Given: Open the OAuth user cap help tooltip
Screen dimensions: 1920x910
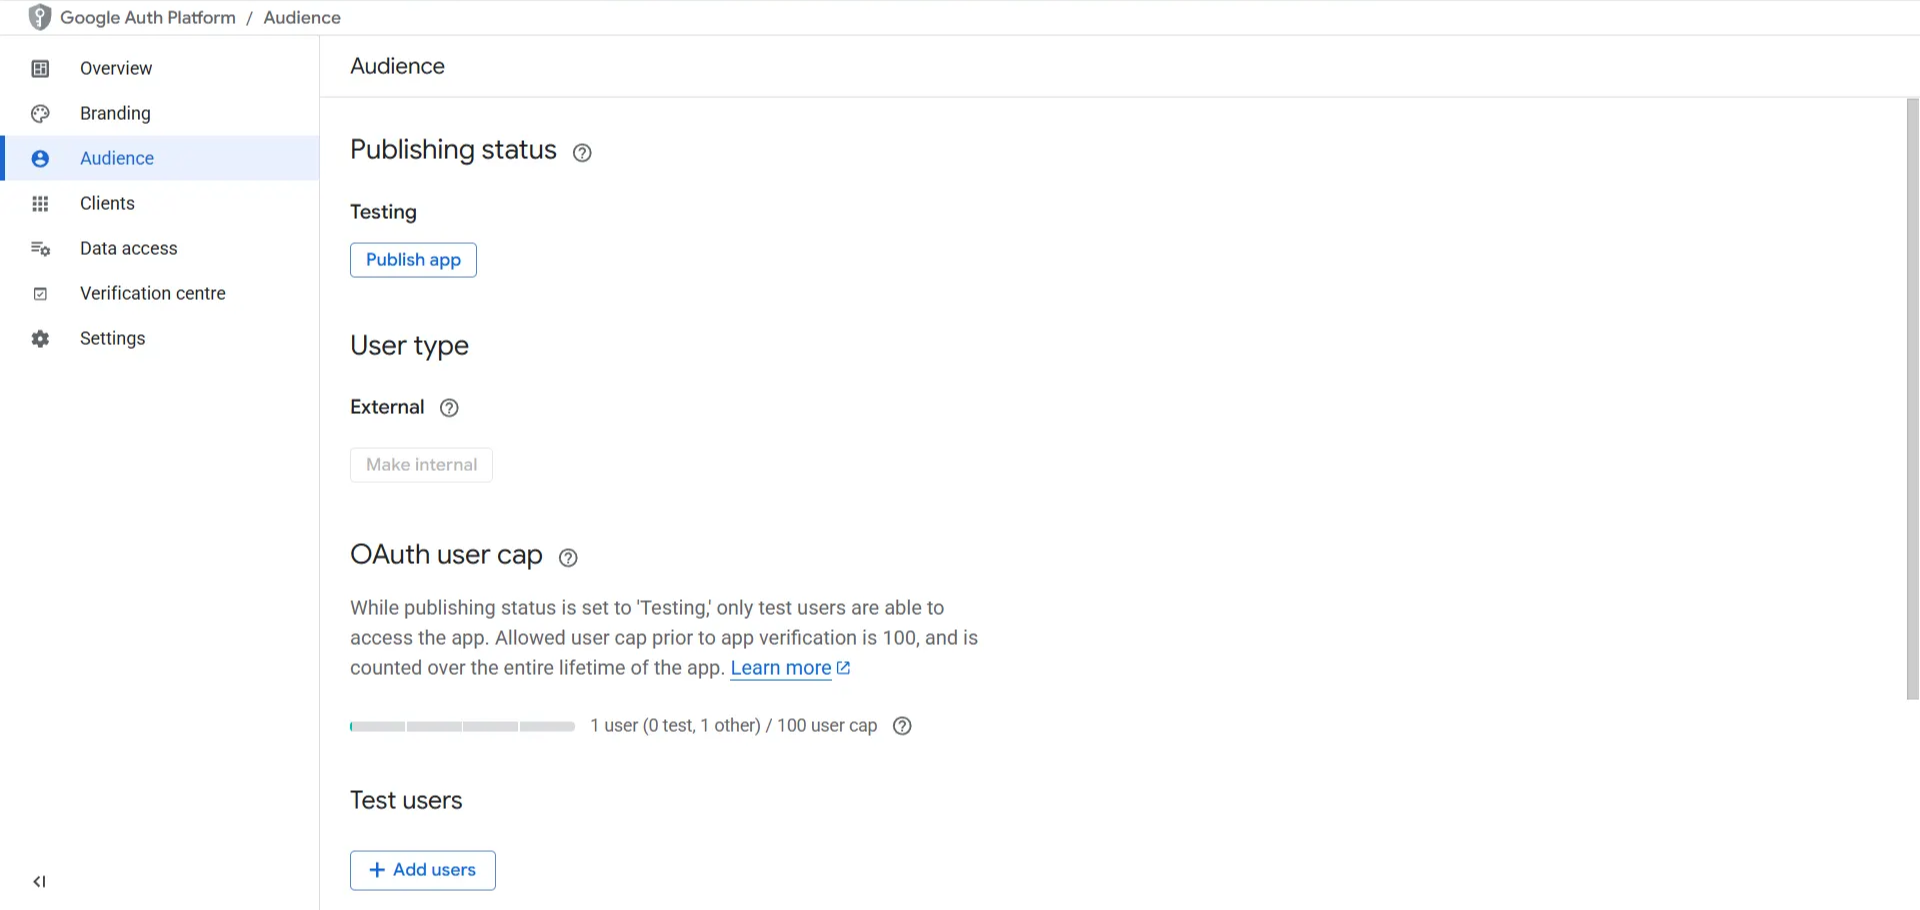Looking at the screenshot, I should [x=568, y=557].
